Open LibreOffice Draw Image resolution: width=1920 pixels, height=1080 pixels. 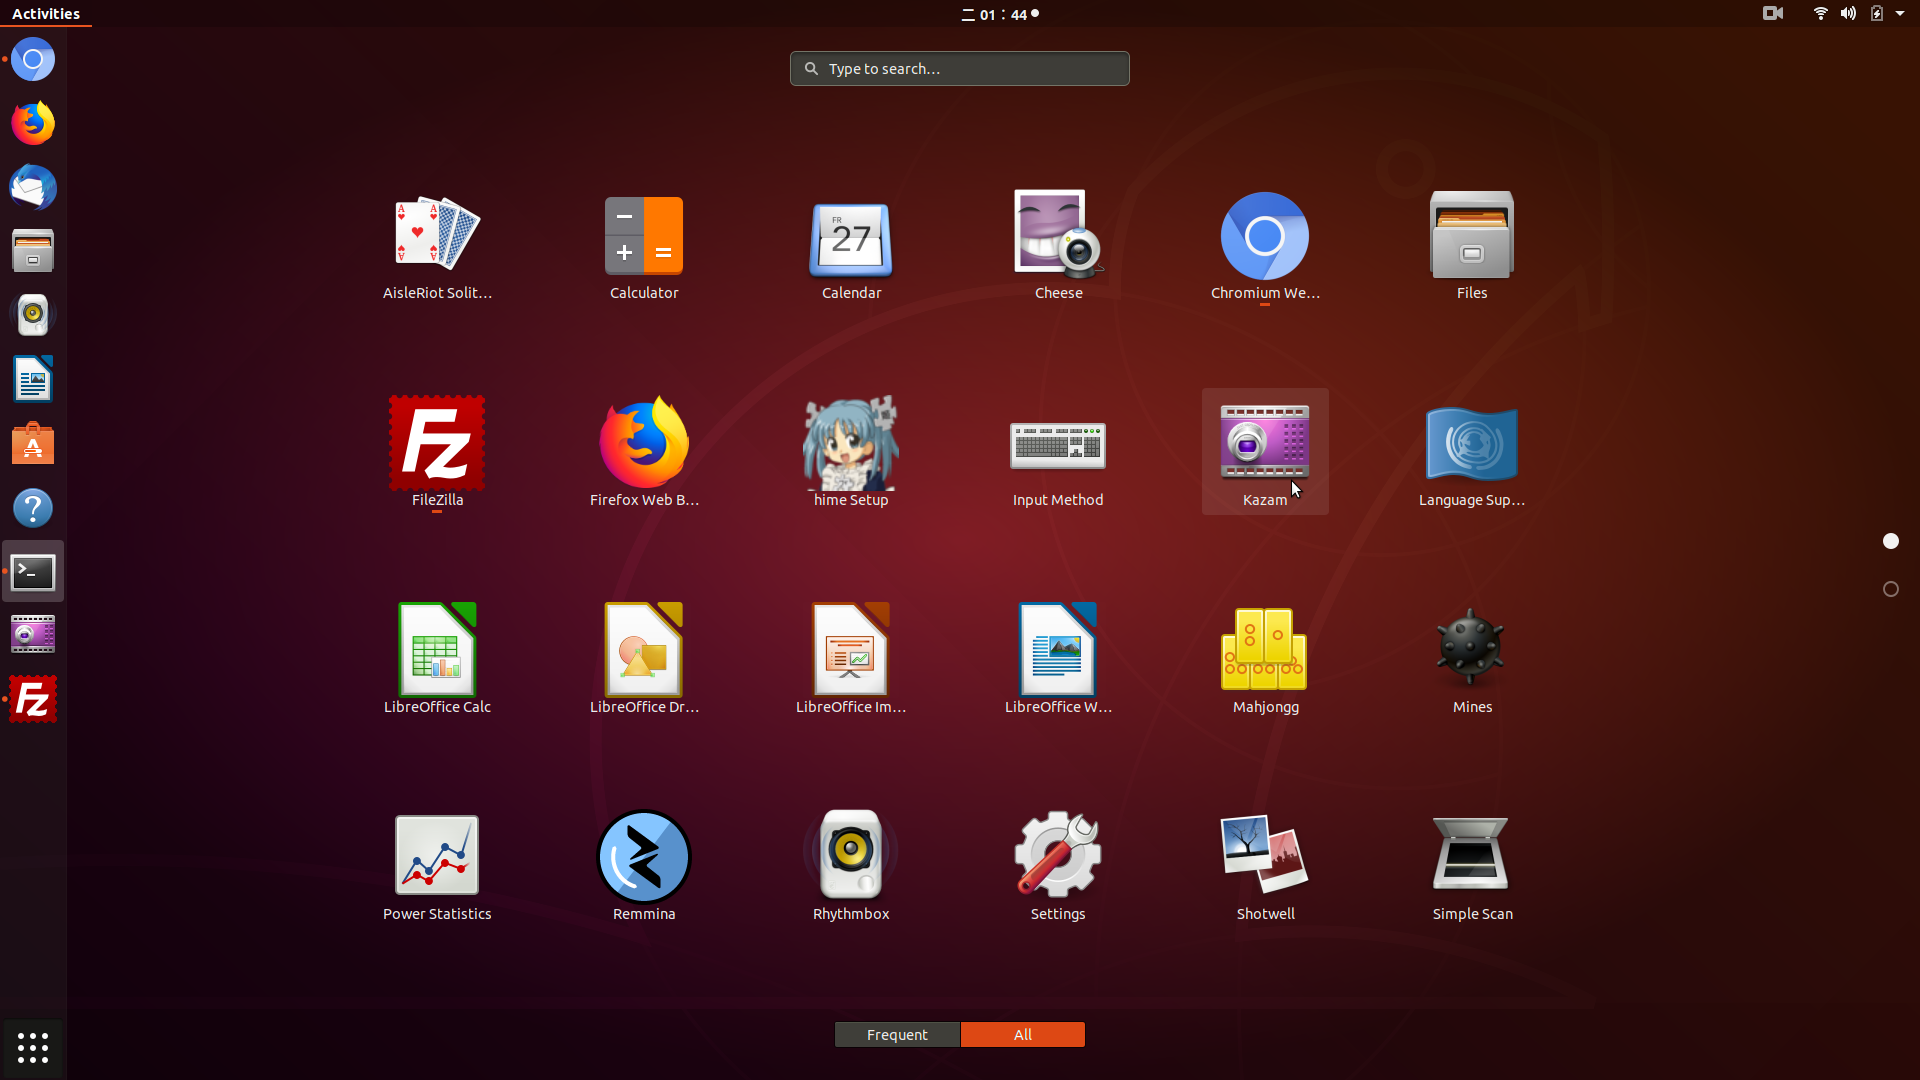tap(644, 659)
